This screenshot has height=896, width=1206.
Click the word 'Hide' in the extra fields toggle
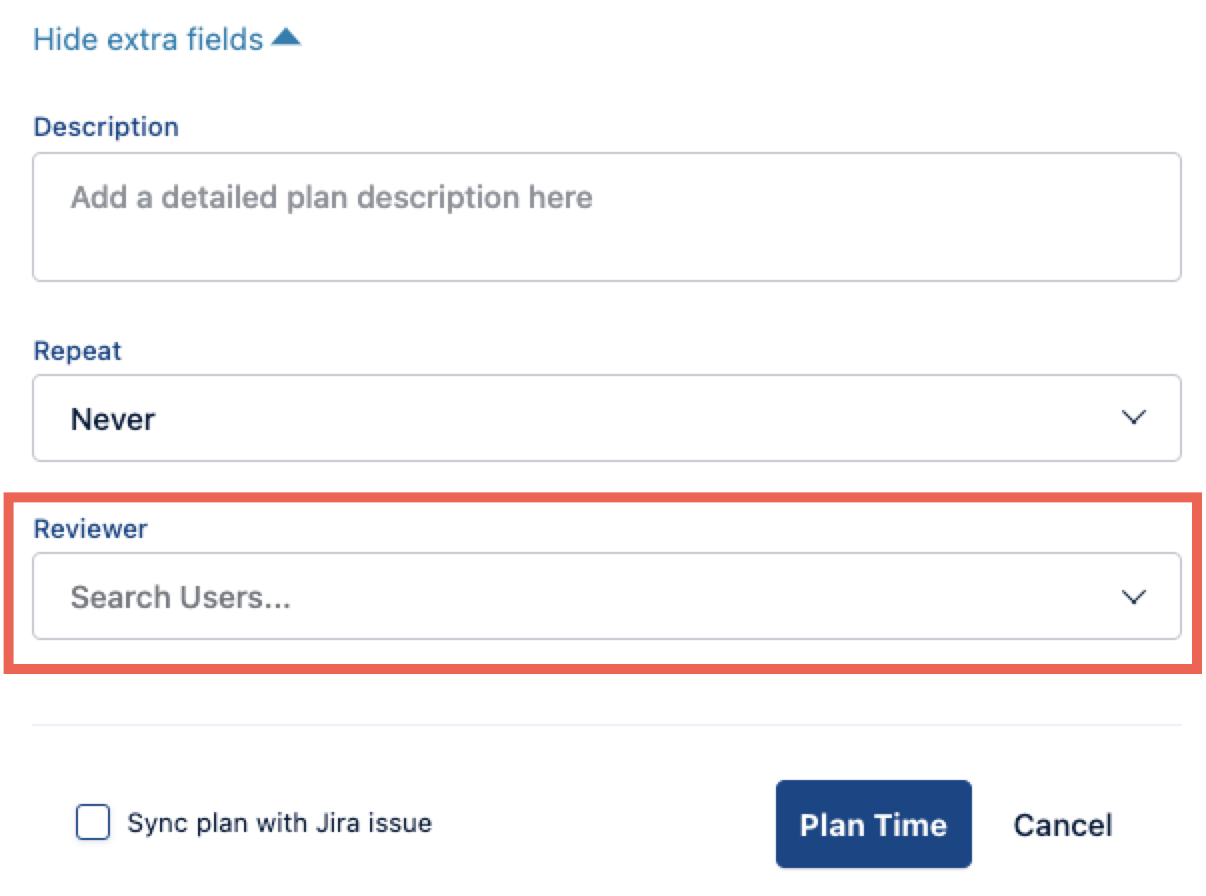tap(65, 39)
